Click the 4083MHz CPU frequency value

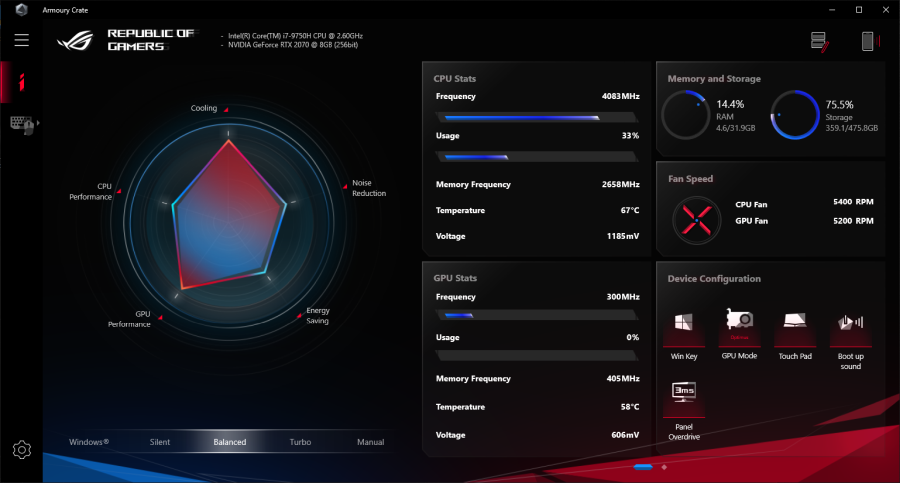point(620,96)
